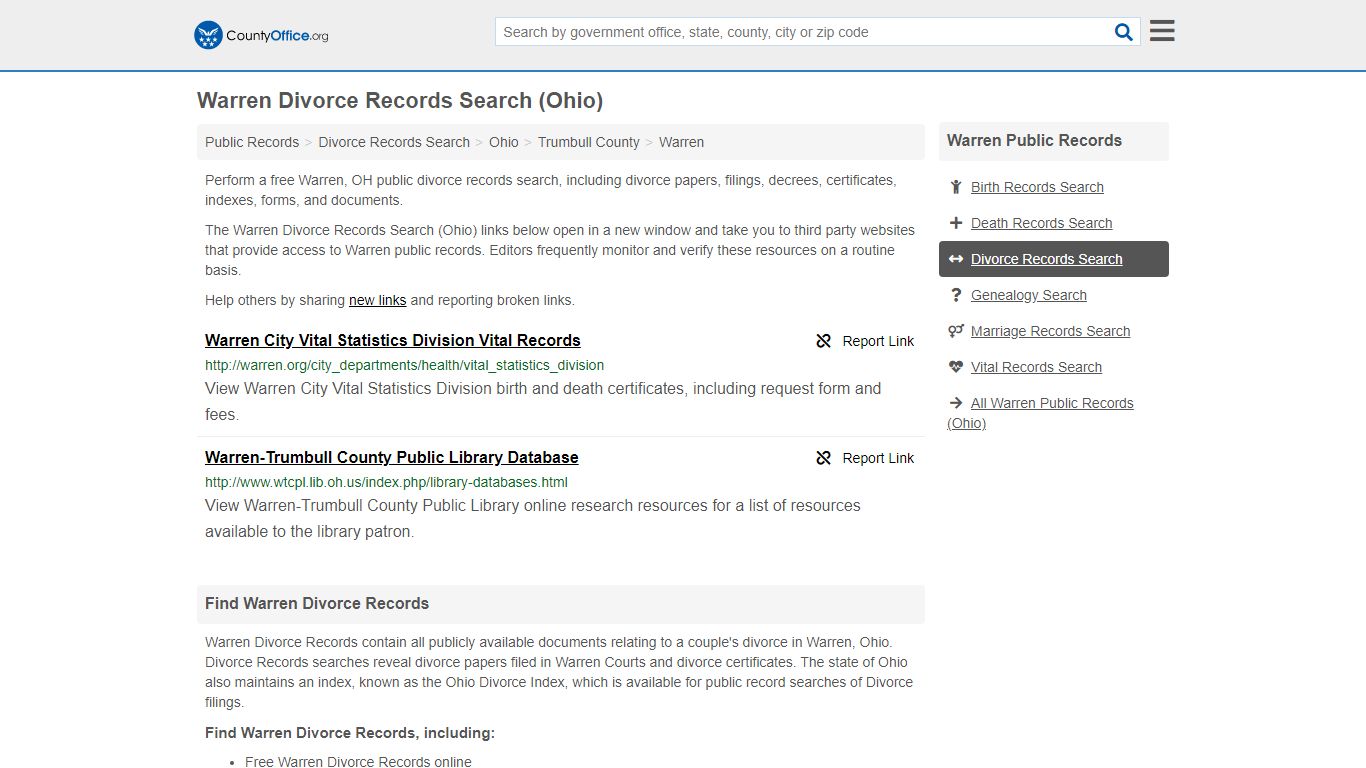Click the Genealogy question mark icon
This screenshot has width=1366, height=768.
(x=956, y=295)
